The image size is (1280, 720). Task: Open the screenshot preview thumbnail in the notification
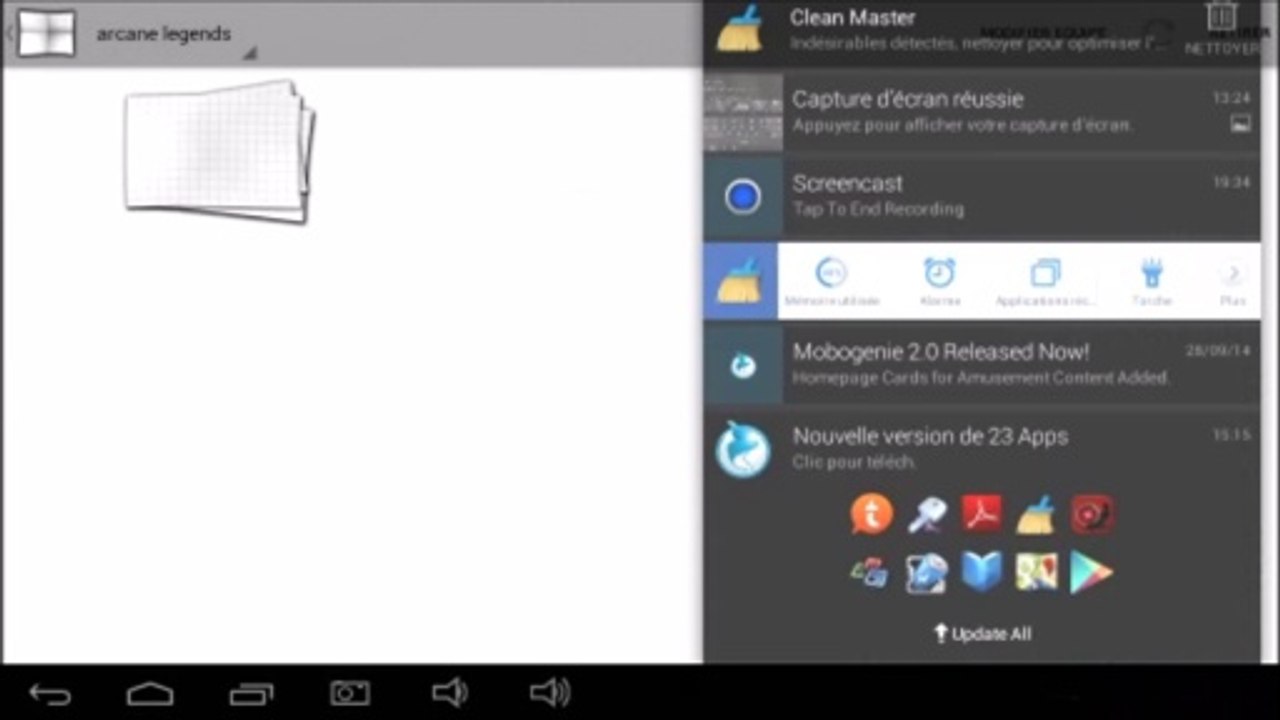coord(742,111)
